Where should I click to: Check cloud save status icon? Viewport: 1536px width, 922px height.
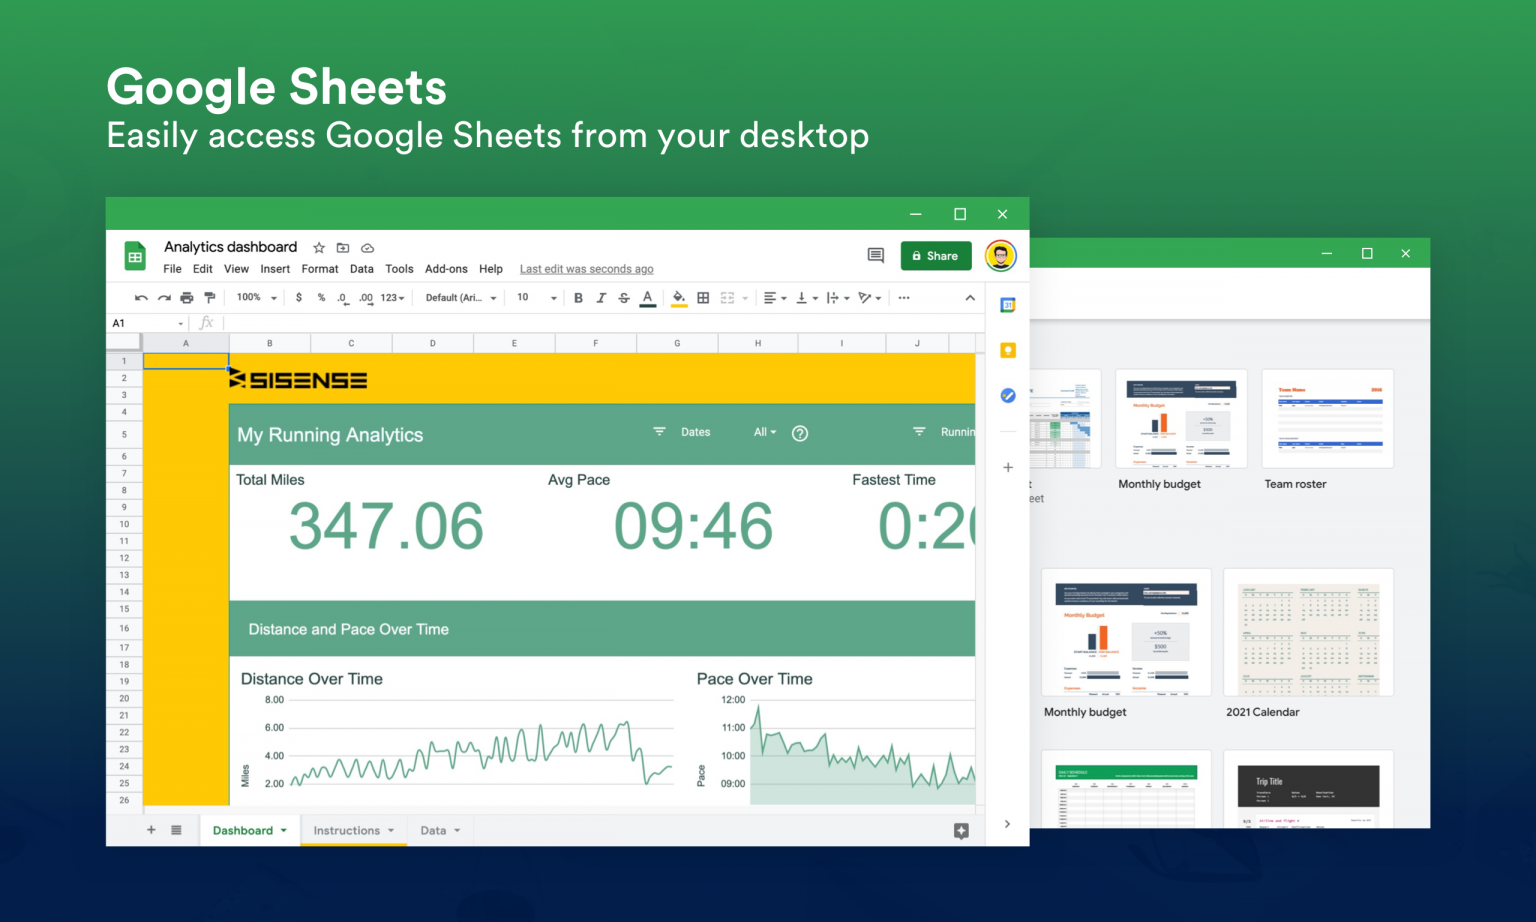point(367,248)
